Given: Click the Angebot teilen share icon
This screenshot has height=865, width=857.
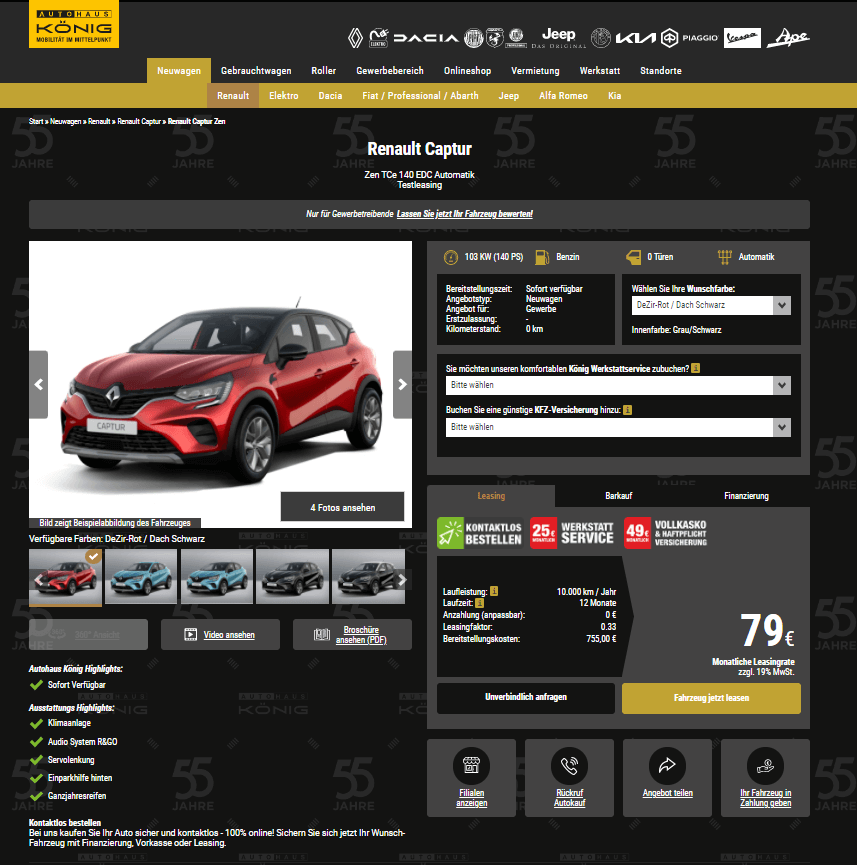Looking at the screenshot, I should pos(667,766).
